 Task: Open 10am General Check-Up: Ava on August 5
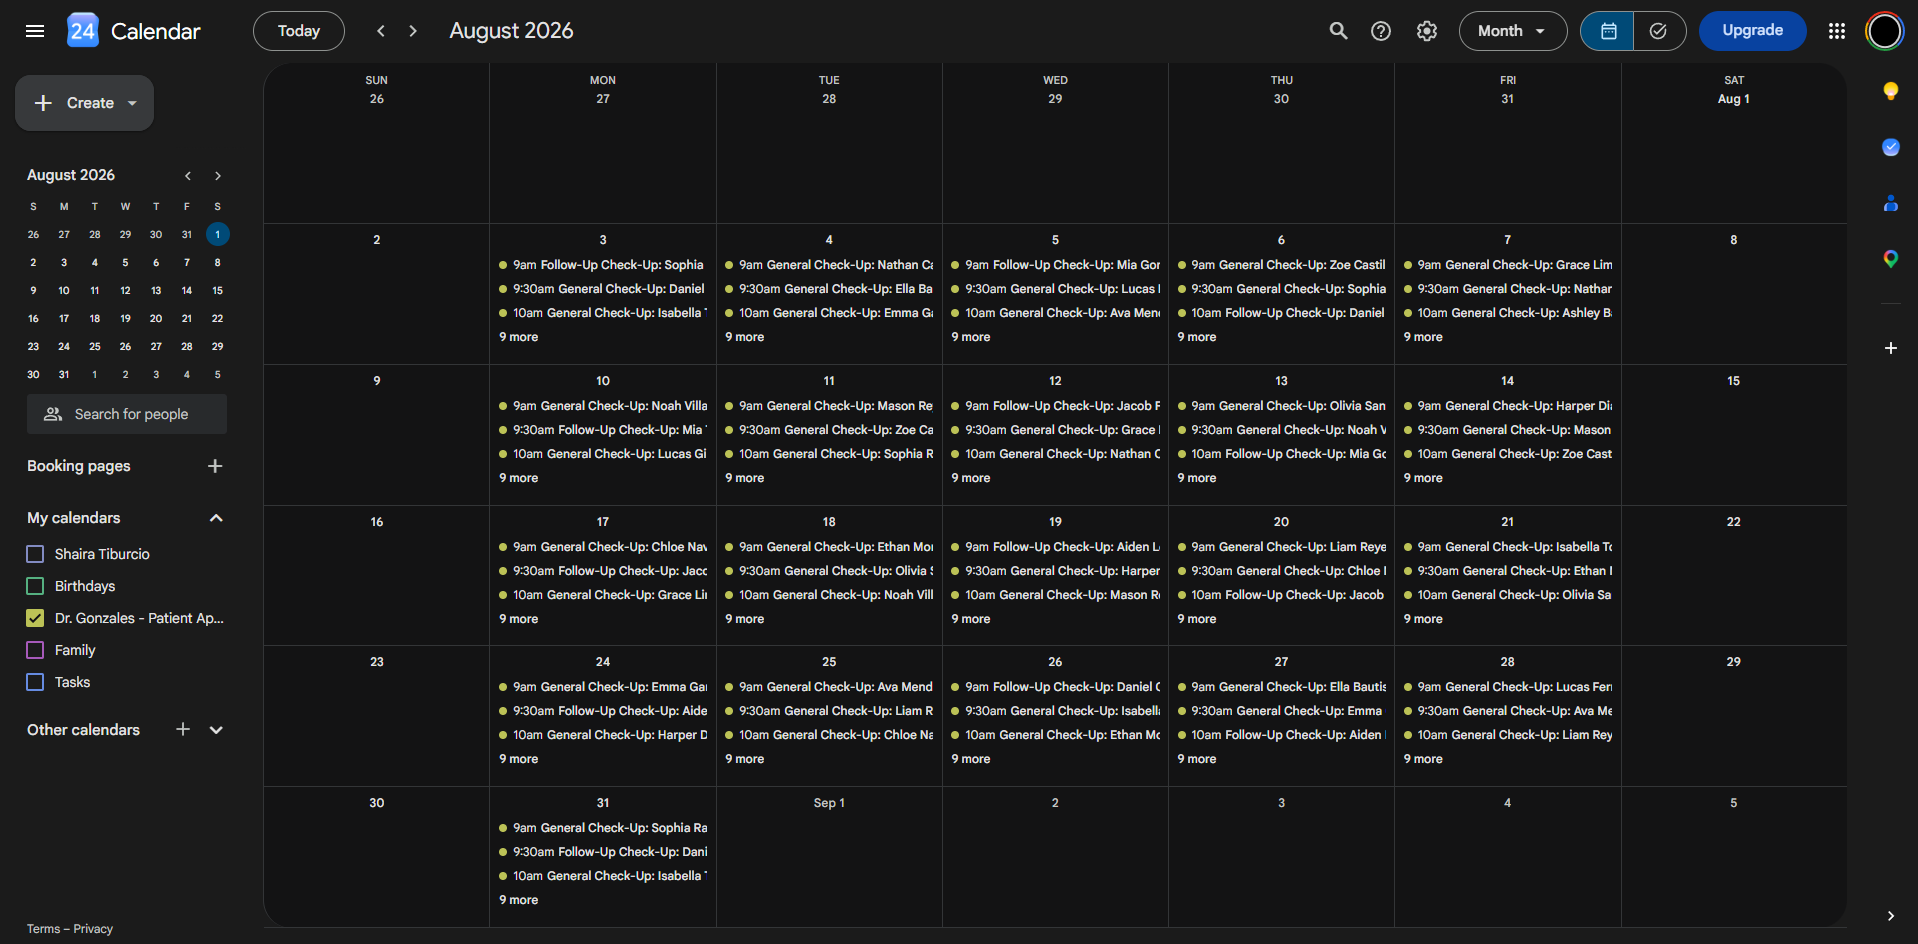coord(1055,313)
